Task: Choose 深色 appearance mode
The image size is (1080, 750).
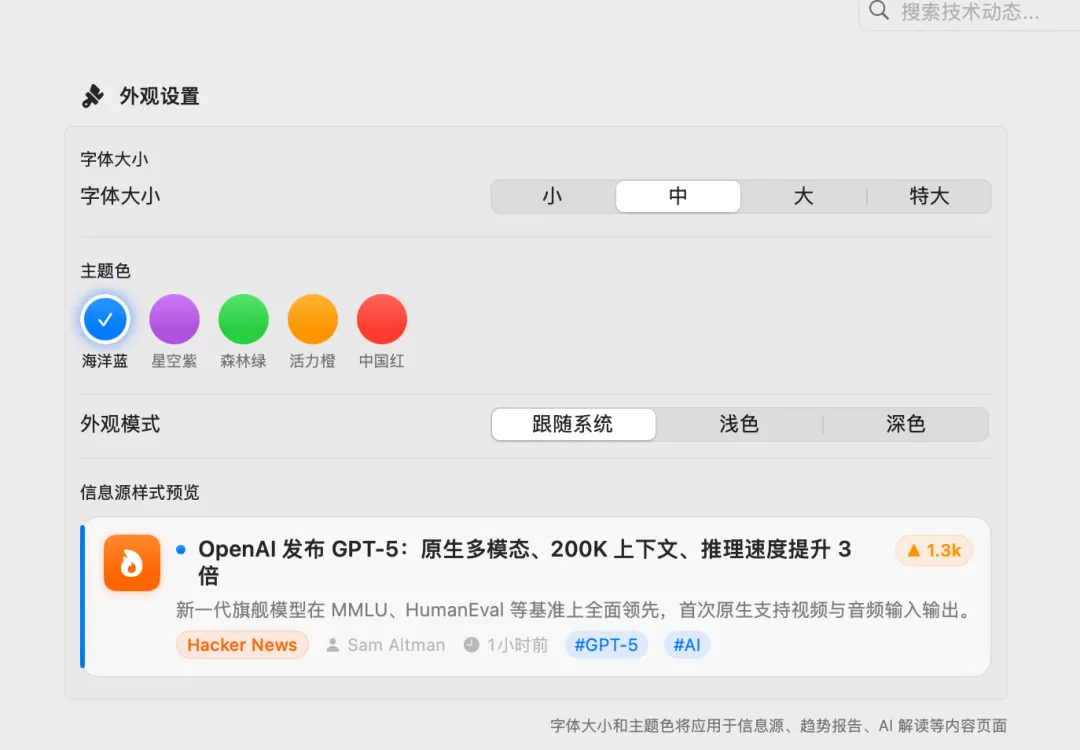Action: click(906, 424)
